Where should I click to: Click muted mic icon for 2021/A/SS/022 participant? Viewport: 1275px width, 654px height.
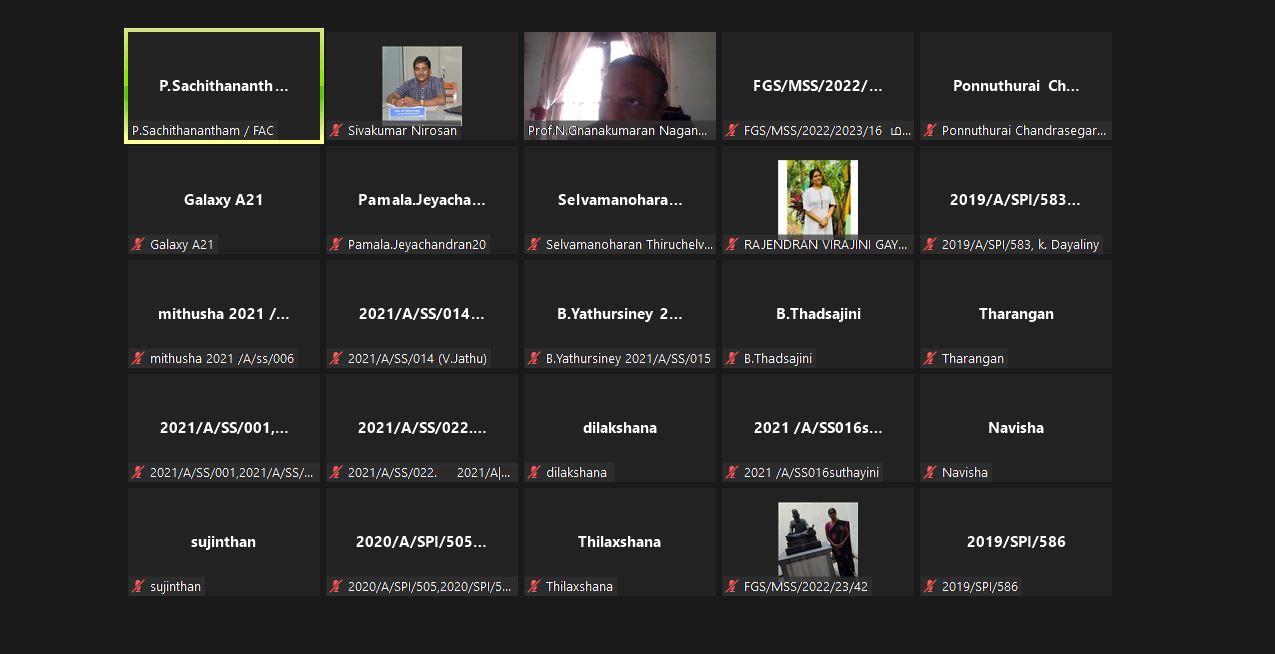(337, 473)
